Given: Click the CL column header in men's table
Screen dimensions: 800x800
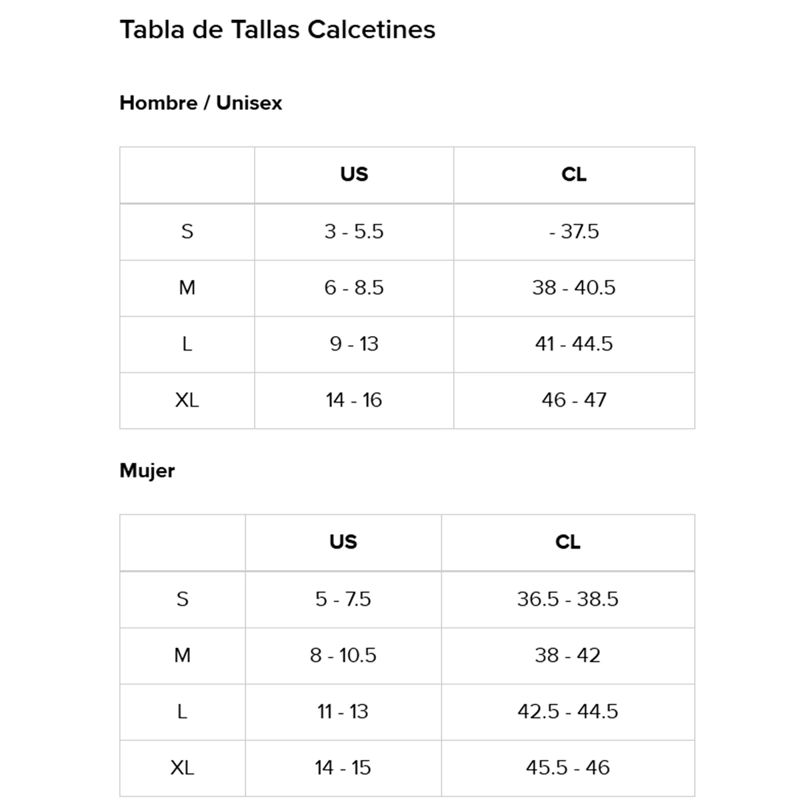Looking at the screenshot, I should (574, 175).
